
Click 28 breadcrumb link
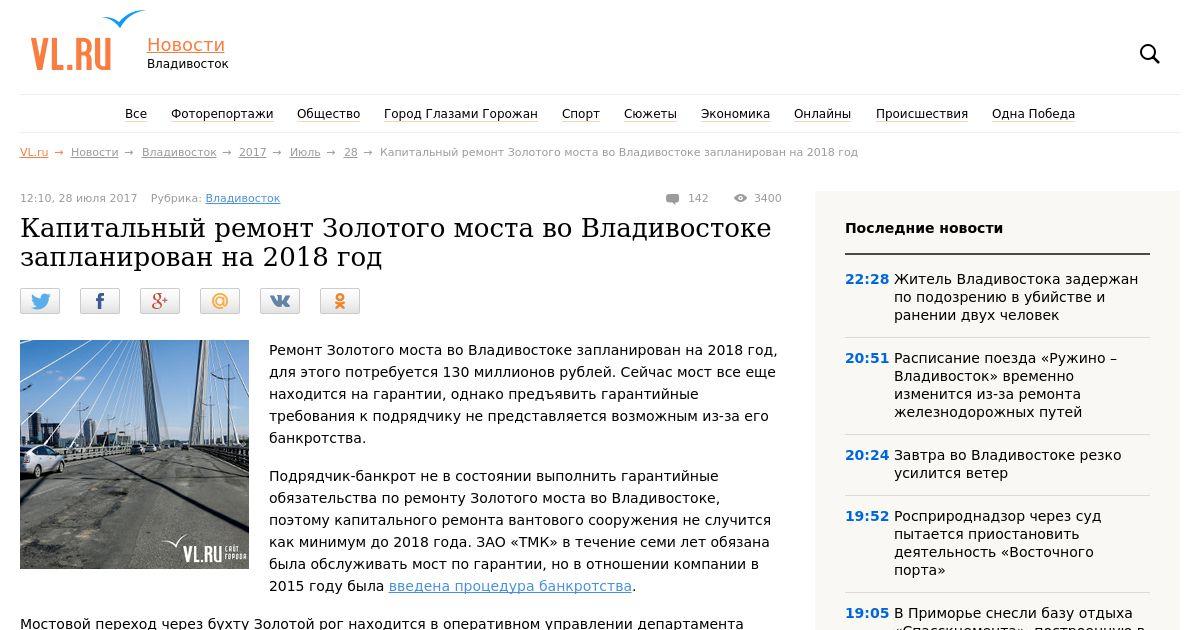350,152
